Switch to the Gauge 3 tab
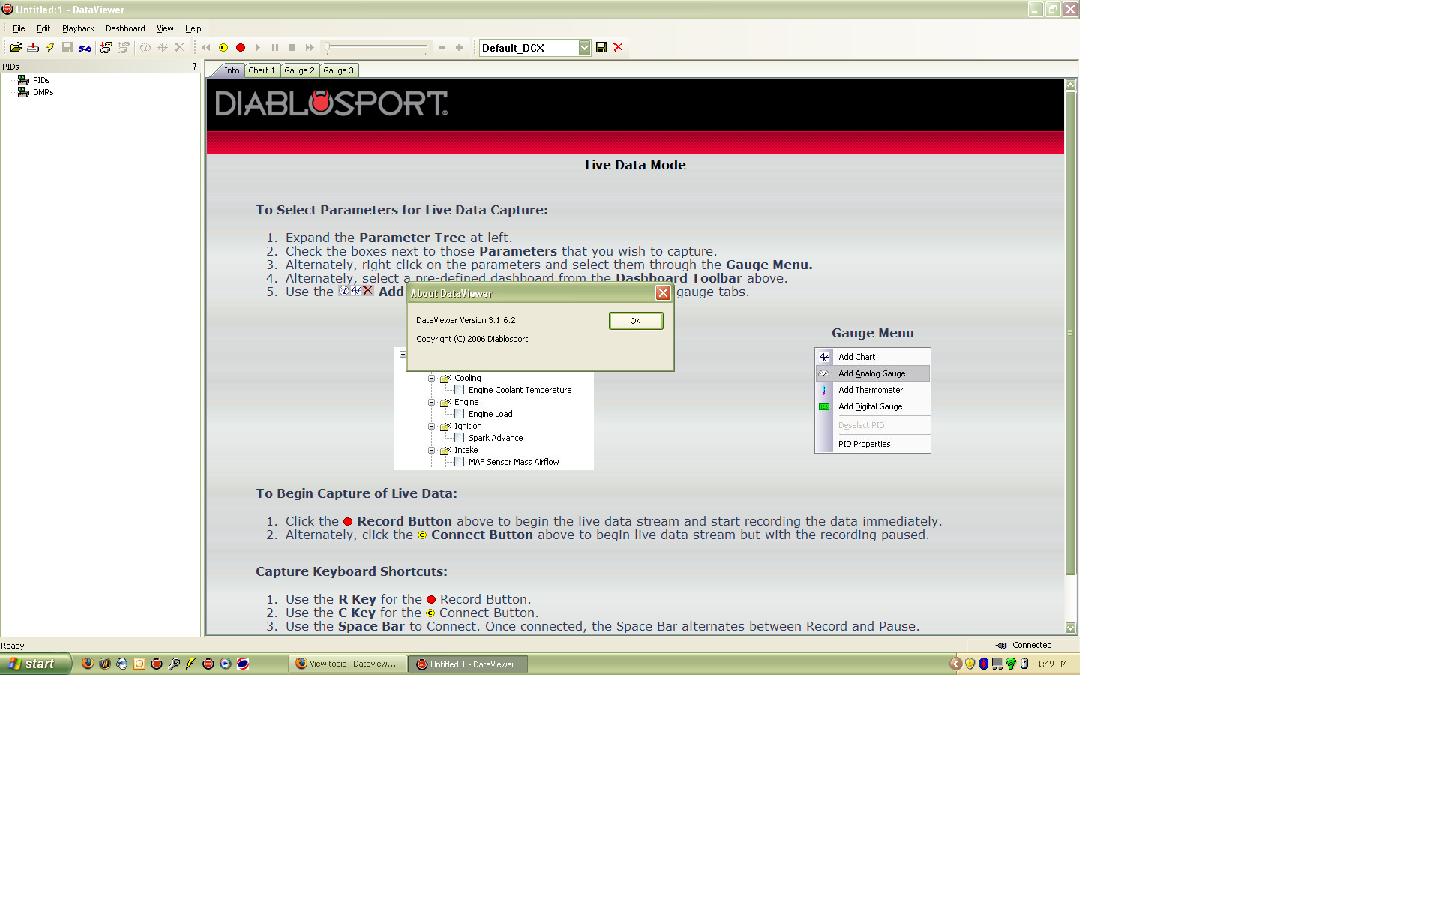 [x=338, y=71]
